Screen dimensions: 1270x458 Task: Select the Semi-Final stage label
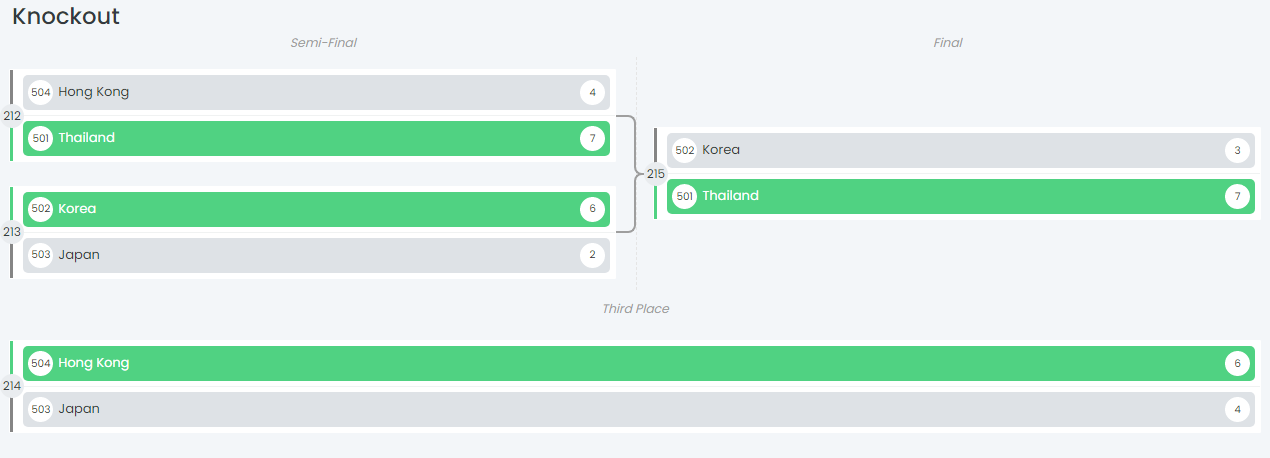click(323, 43)
